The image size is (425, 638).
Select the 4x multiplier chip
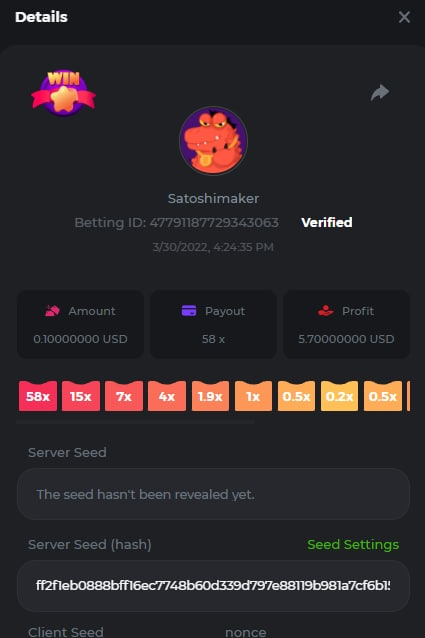(x=167, y=396)
